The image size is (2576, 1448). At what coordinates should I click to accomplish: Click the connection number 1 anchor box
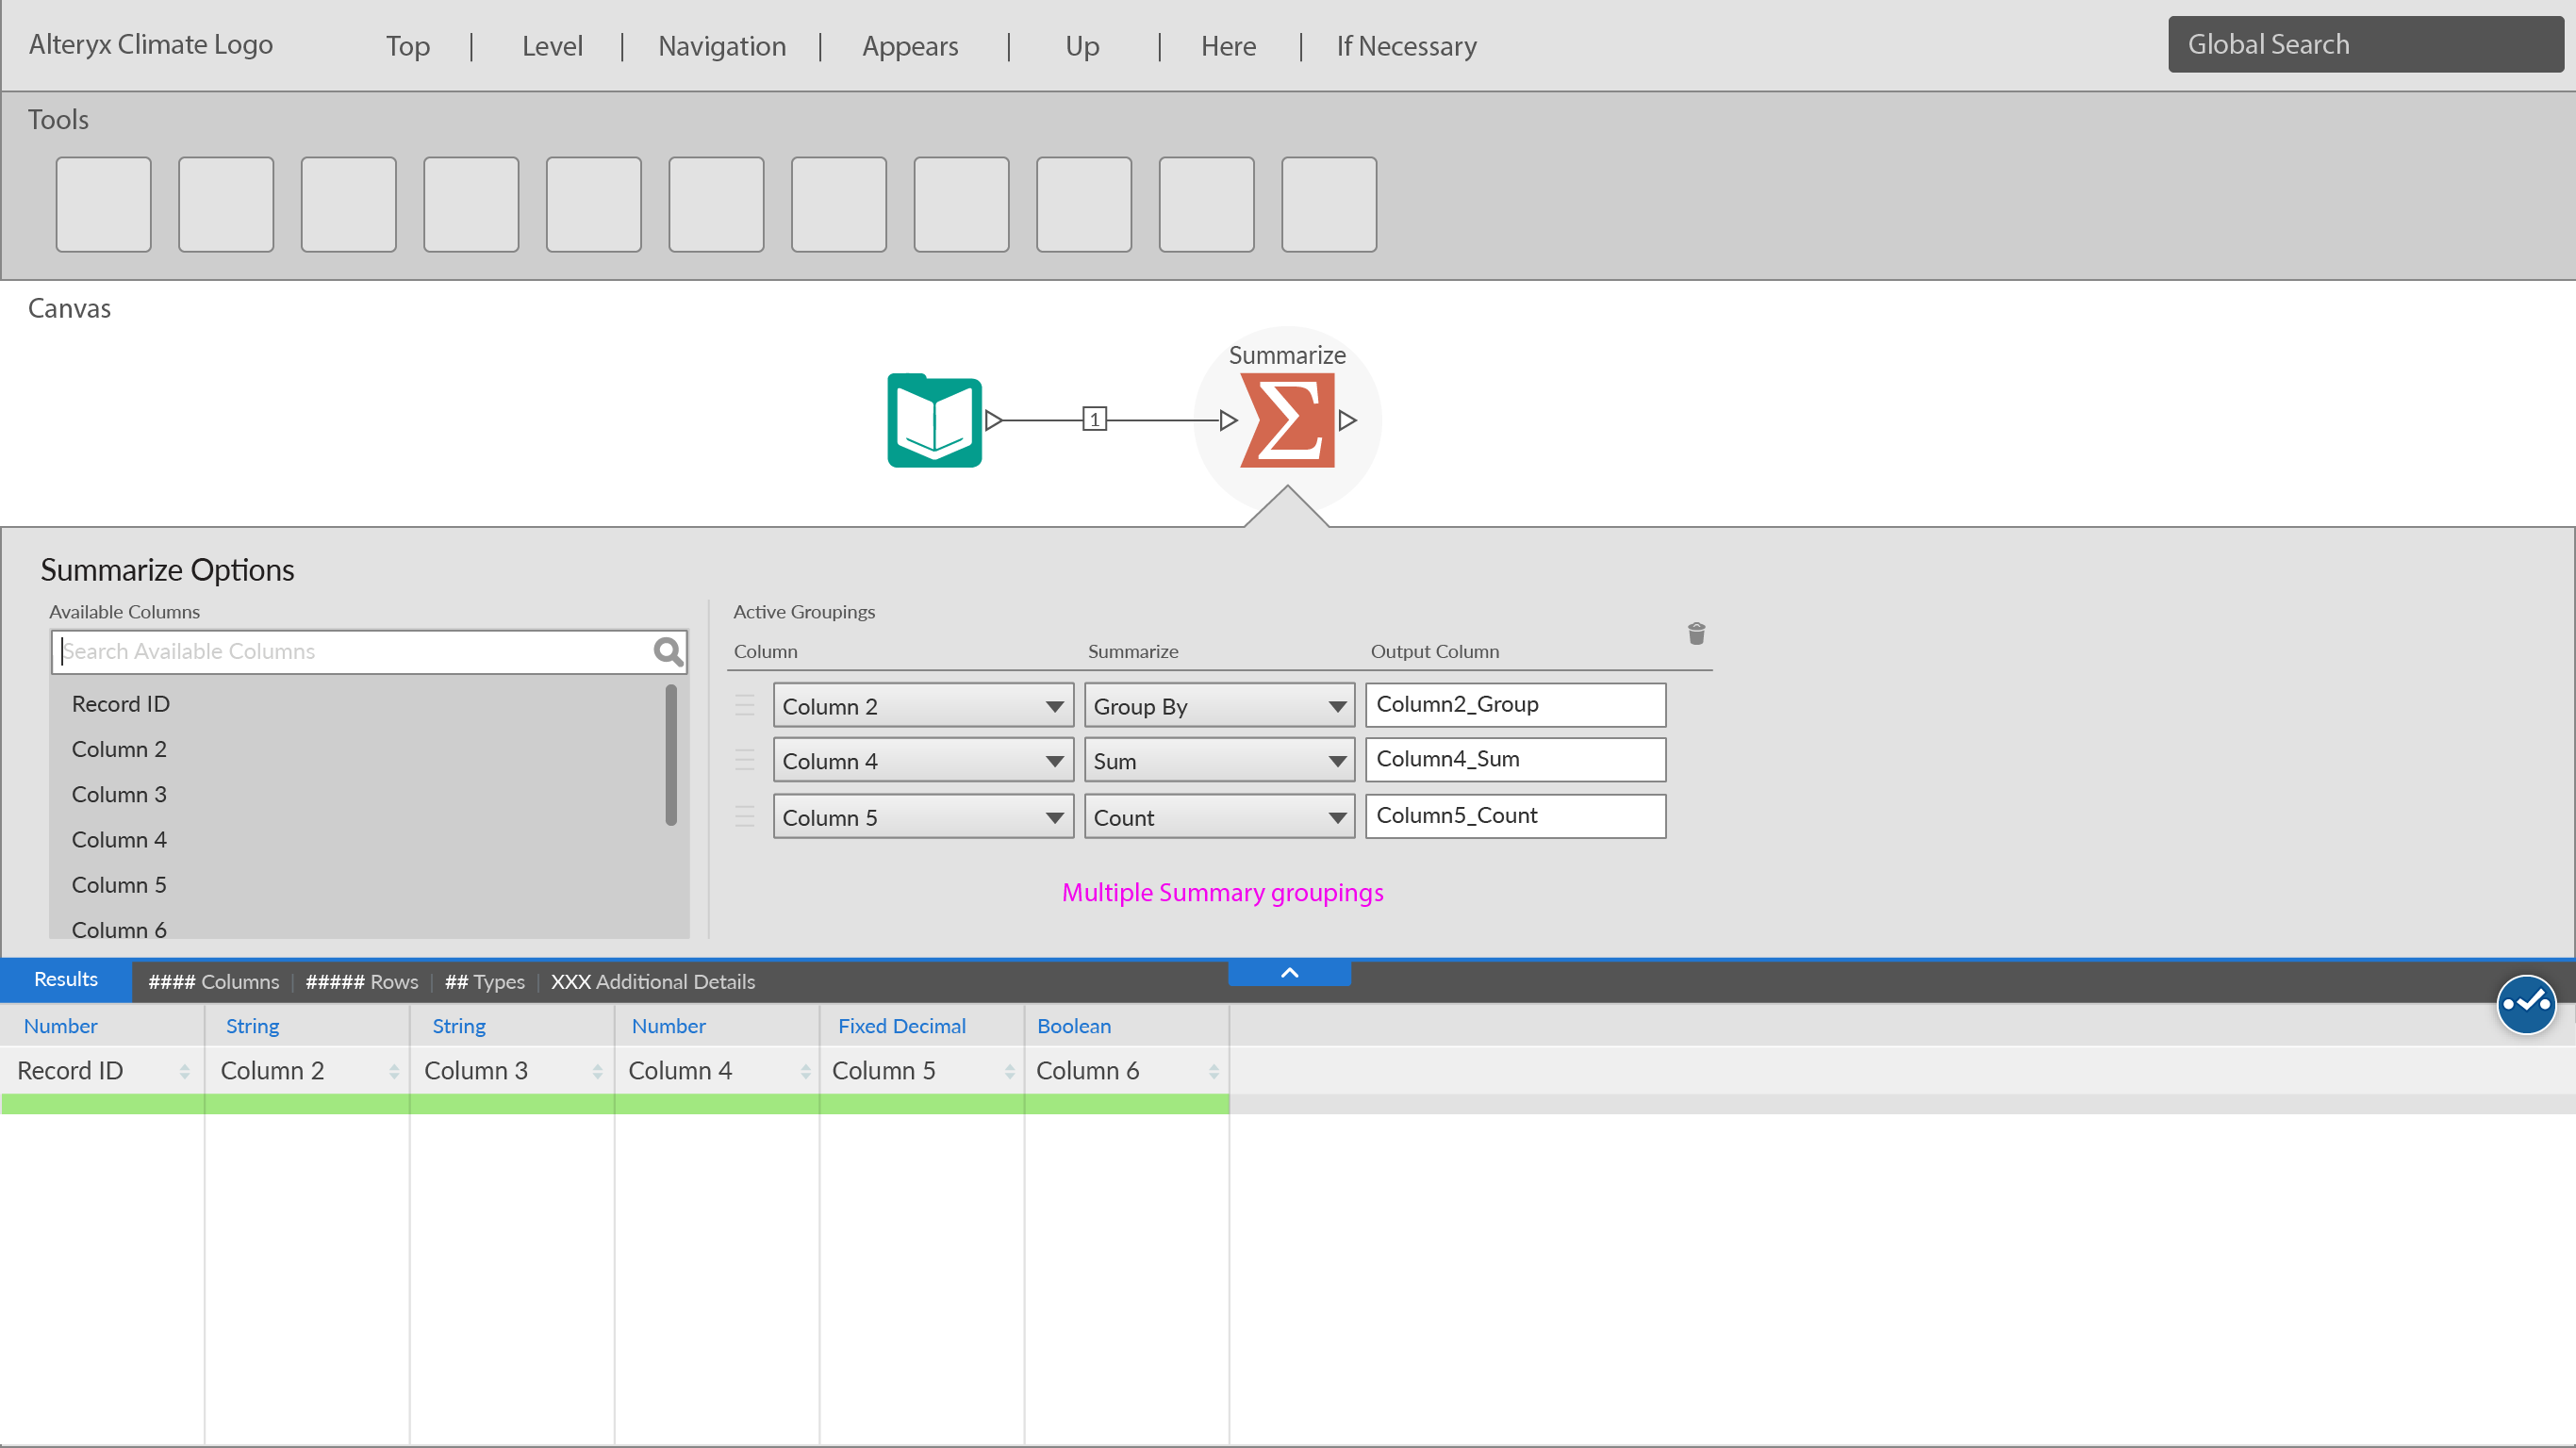[1094, 420]
